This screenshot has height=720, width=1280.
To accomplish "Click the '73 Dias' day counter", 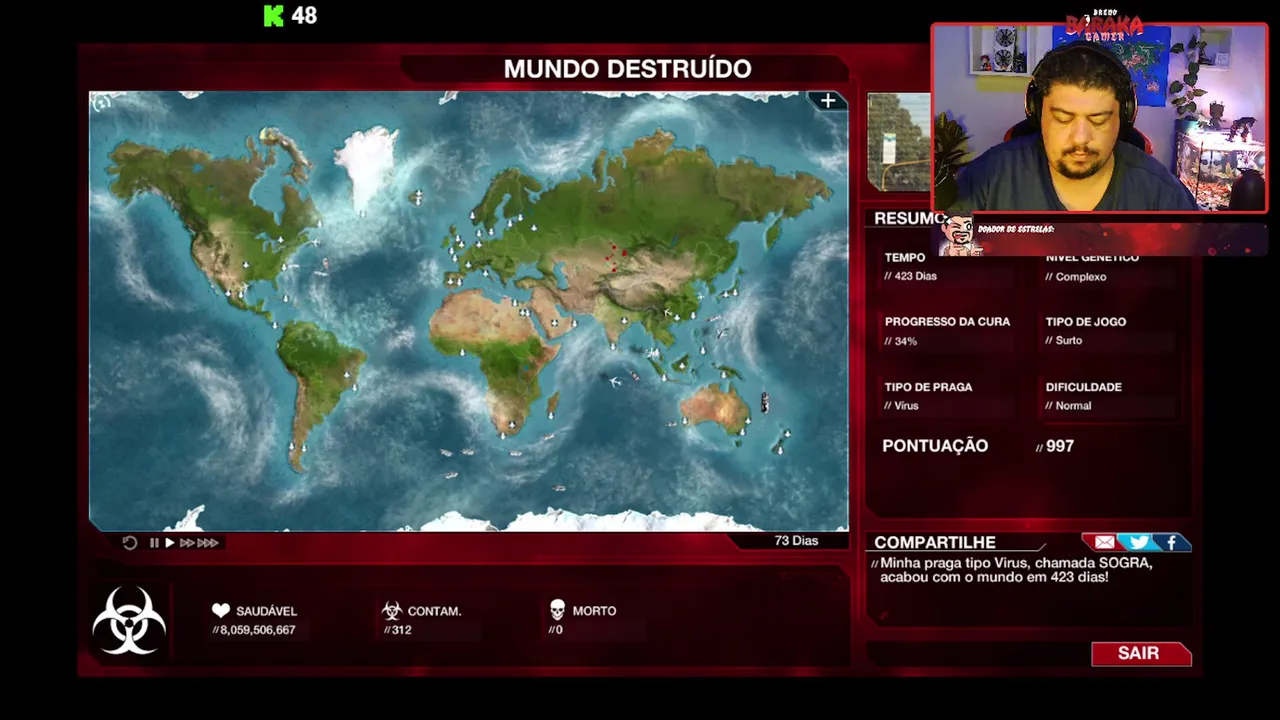I will 796,540.
